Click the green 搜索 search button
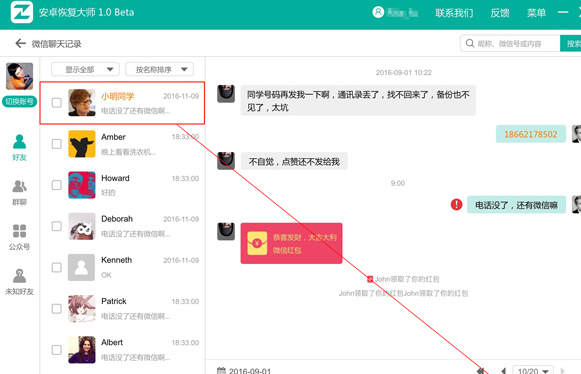This screenshot has height=374, width=581. point(571,43)
